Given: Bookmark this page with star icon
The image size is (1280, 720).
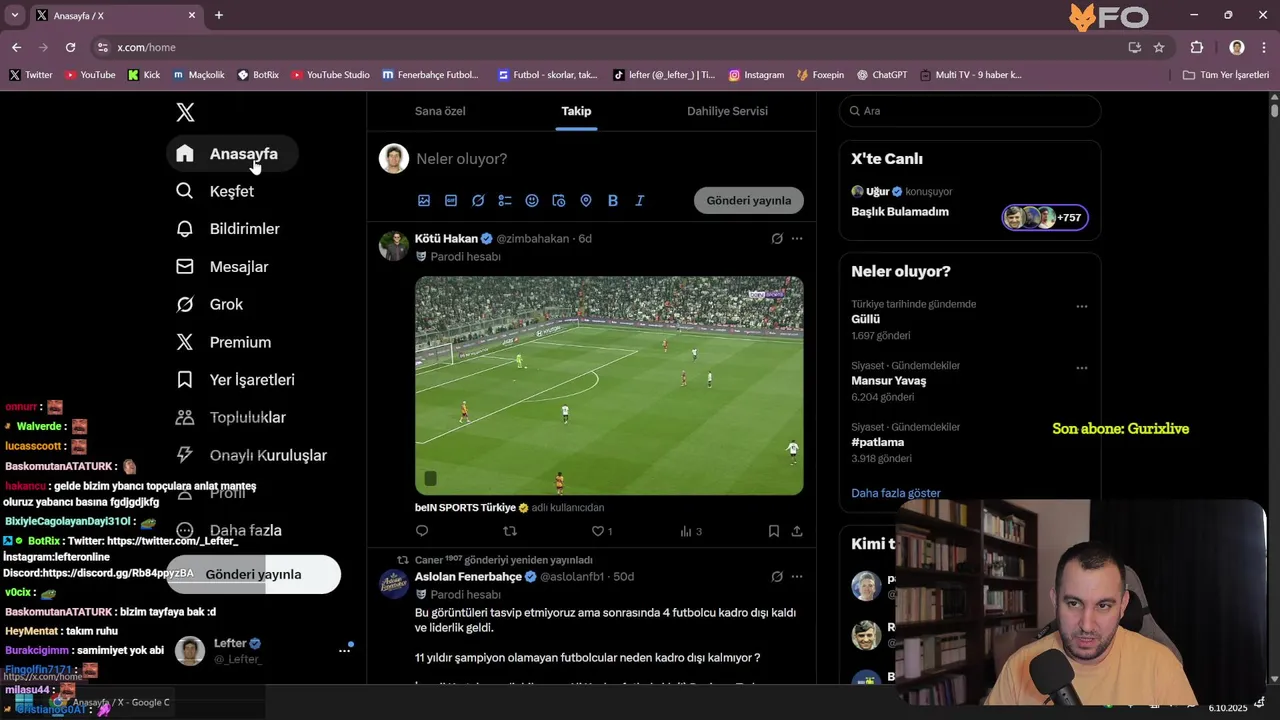Looking at the screenshot, I should [1159, 47].
